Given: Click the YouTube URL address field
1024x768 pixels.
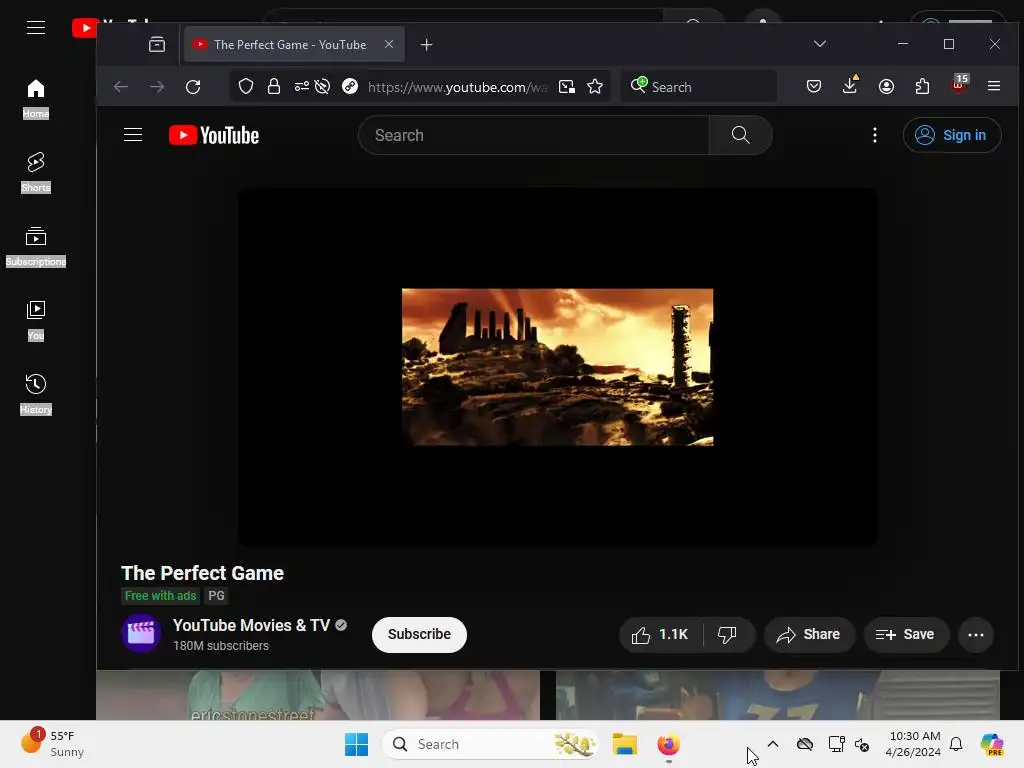Looking at the screenshot, I should pos(457,87).
